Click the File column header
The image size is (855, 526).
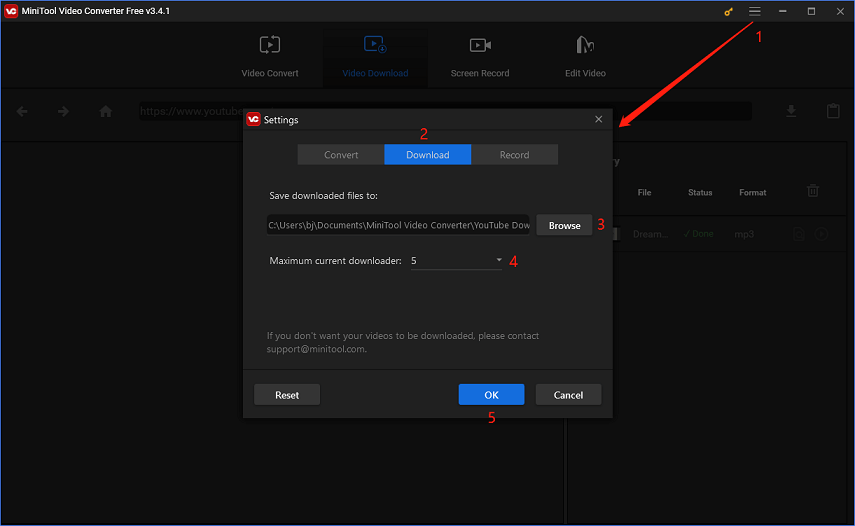click(645, 192)
